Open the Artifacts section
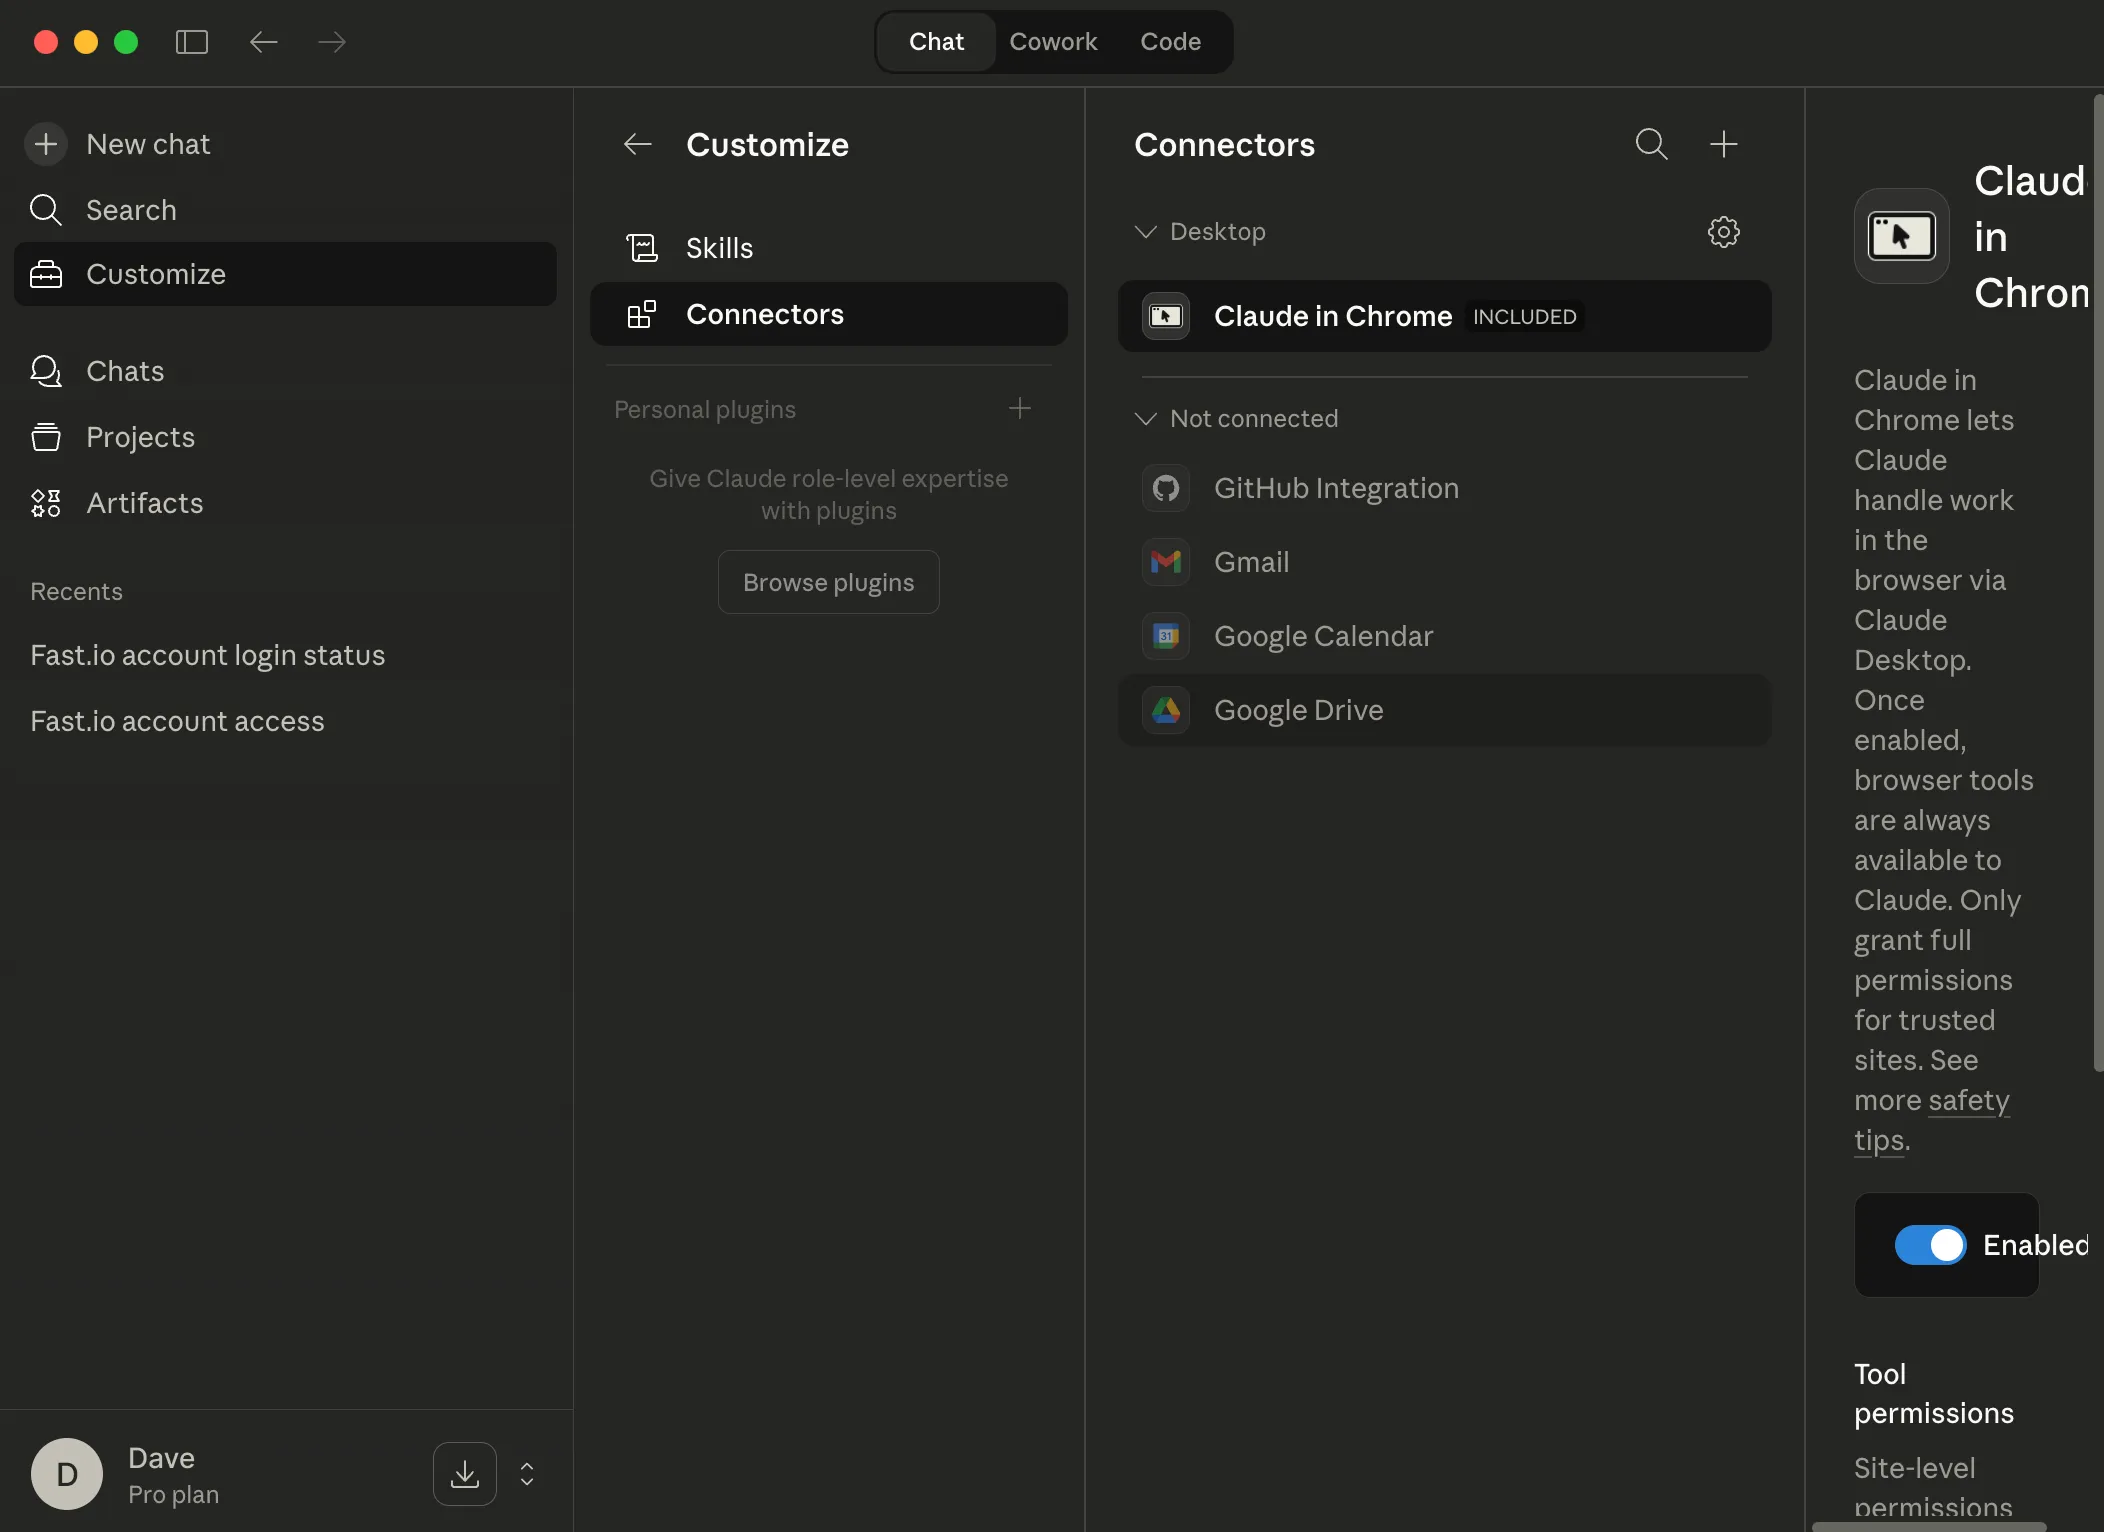The height and width of the screenshot is (1532, 2104). tap(144, 503)
